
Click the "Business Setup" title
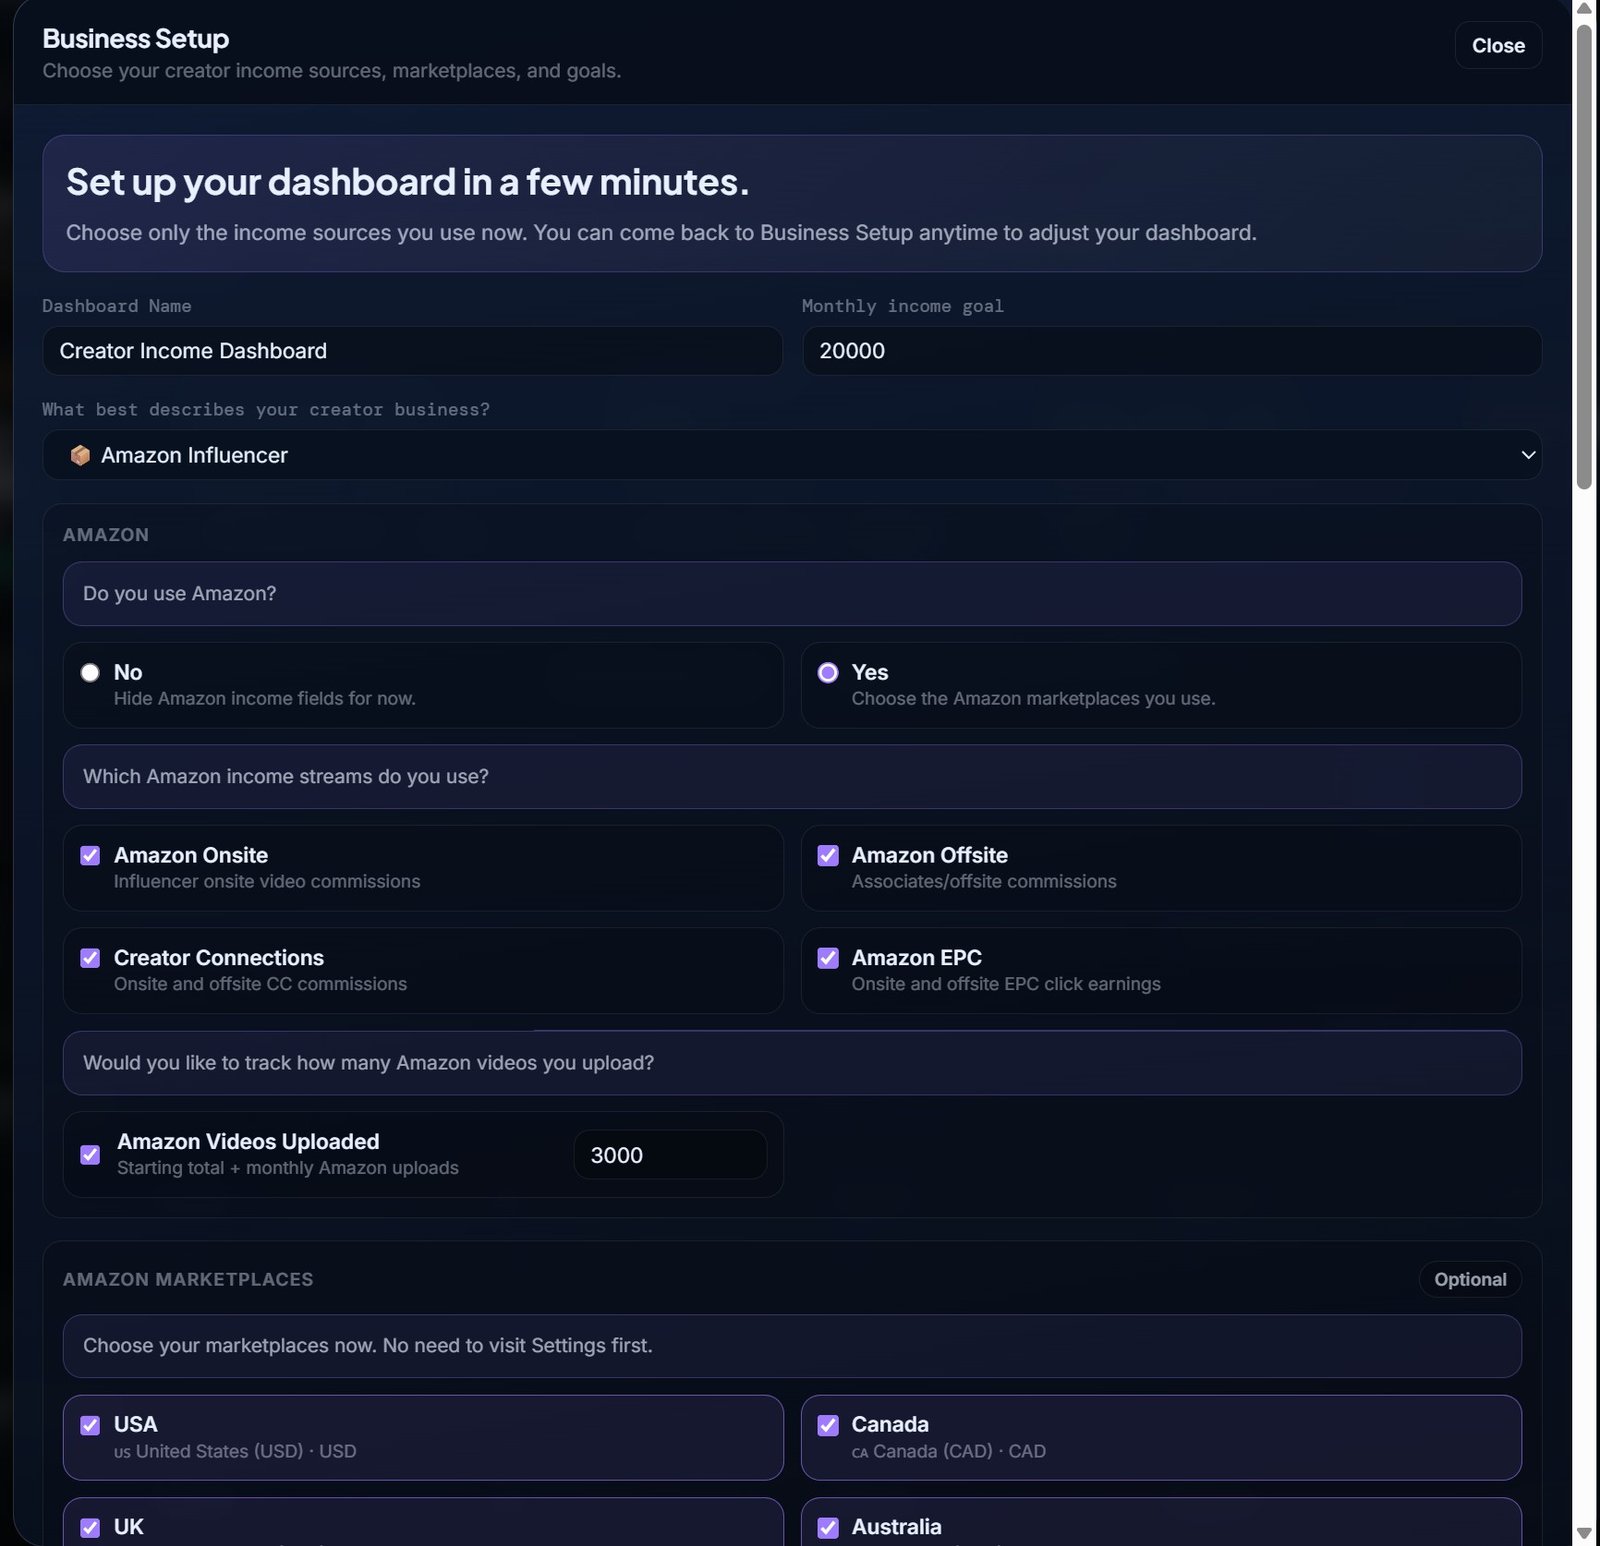click(136, 39)
